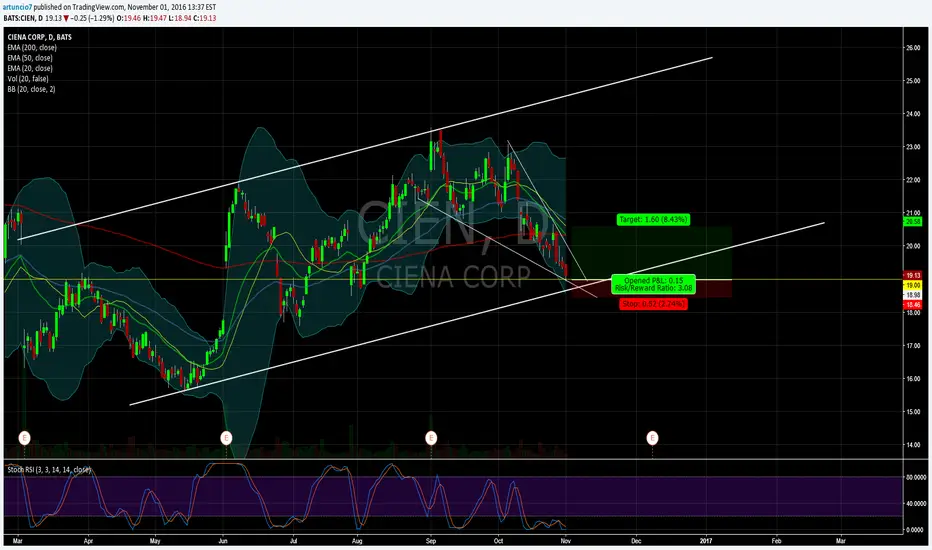
Task: Click the 40.0000 Stoch RSI axis label
Action: [x=915, y=504]
